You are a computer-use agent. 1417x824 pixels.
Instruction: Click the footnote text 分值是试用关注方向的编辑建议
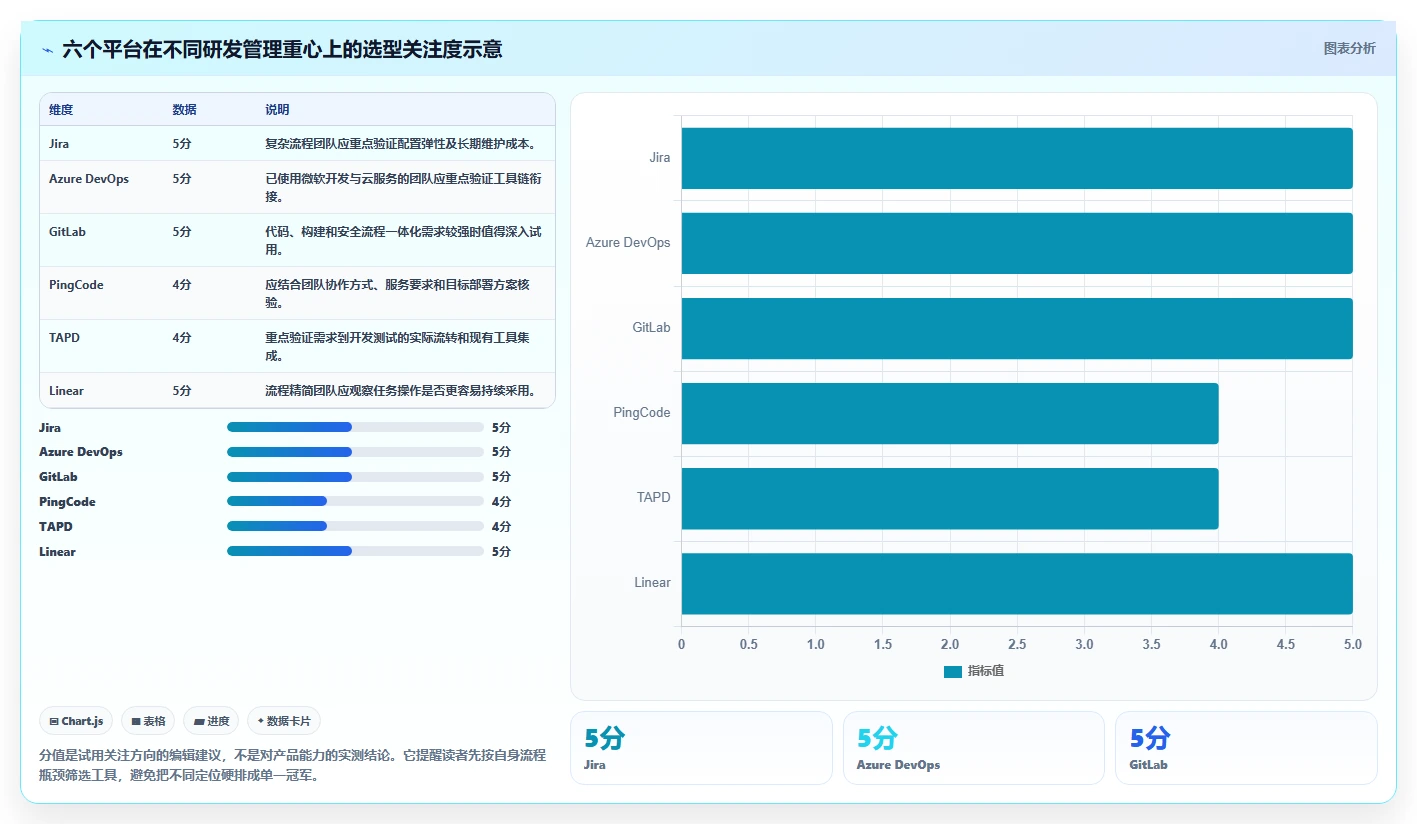tap(293, 766)
